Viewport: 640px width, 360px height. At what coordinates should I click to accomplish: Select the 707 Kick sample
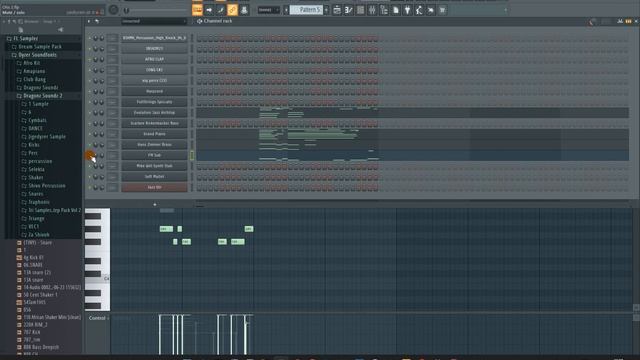[x=31, y=332]
